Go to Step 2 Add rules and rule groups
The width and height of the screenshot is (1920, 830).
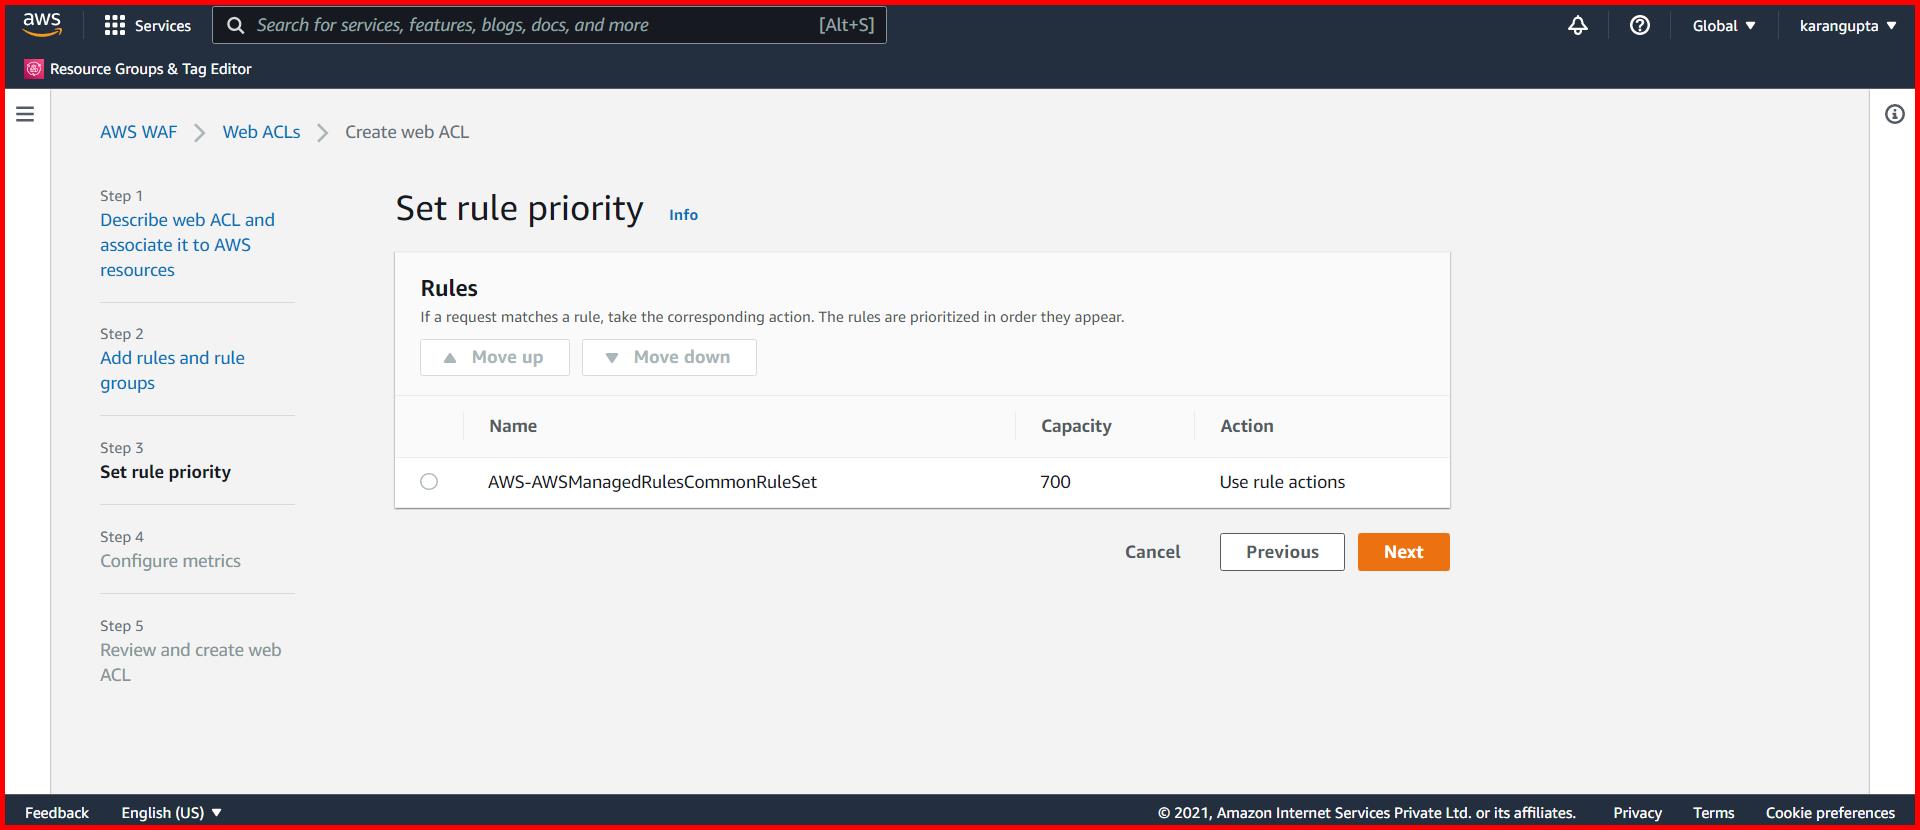[172, 370]
